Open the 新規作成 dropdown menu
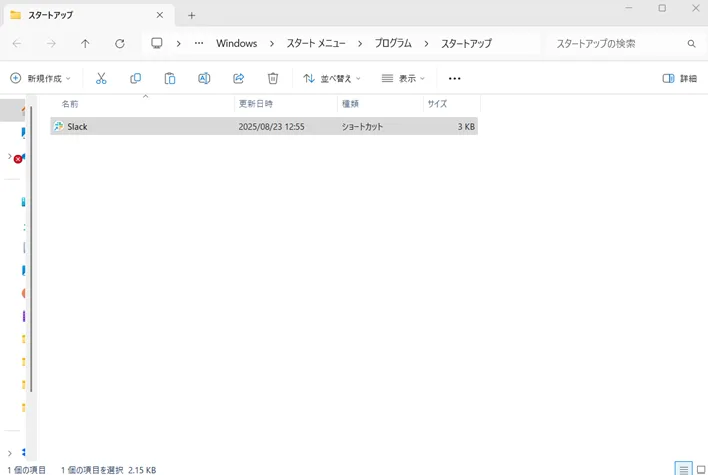 41,78
